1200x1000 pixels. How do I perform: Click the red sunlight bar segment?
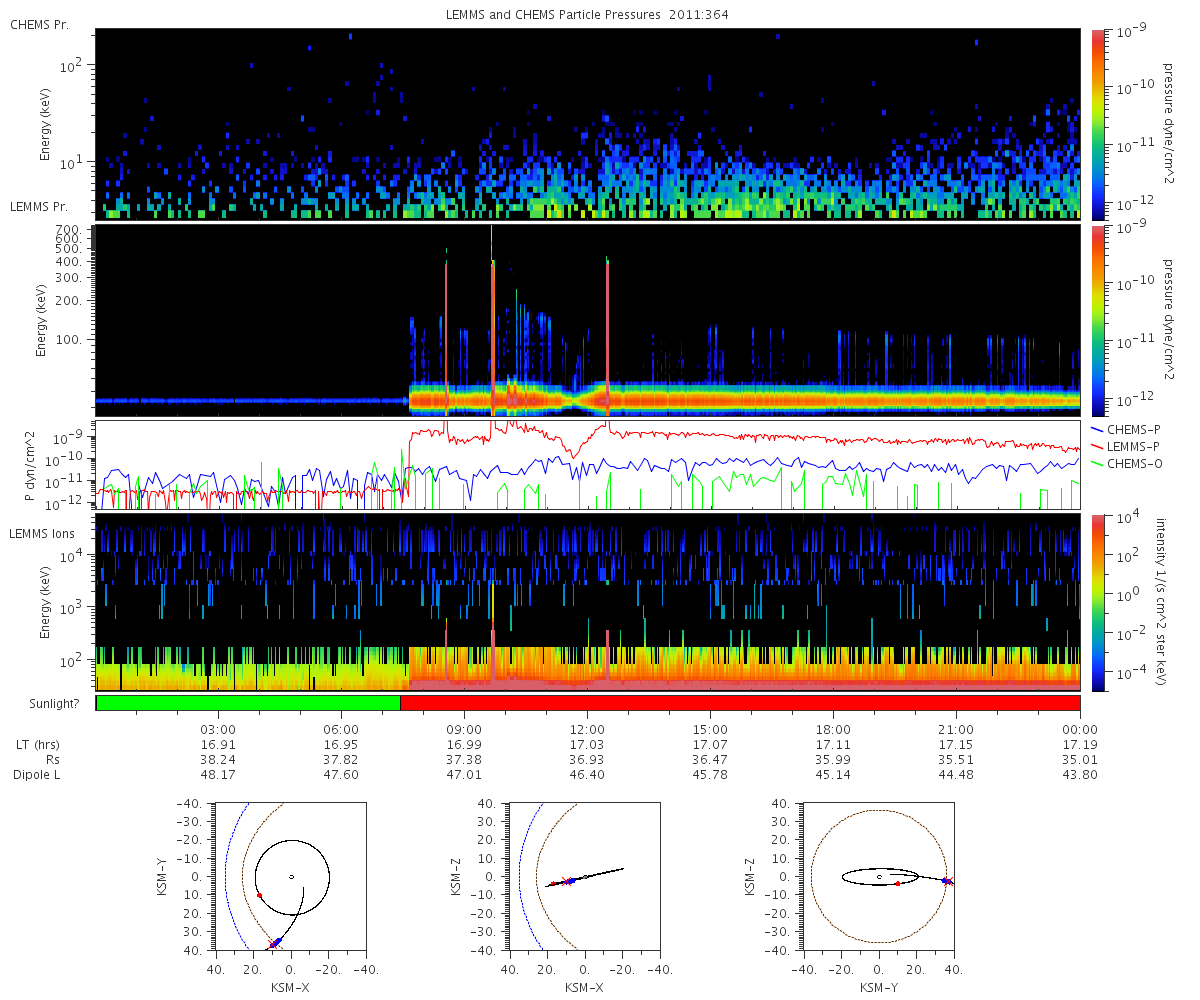pyautogui.click(x=740, y=703)
